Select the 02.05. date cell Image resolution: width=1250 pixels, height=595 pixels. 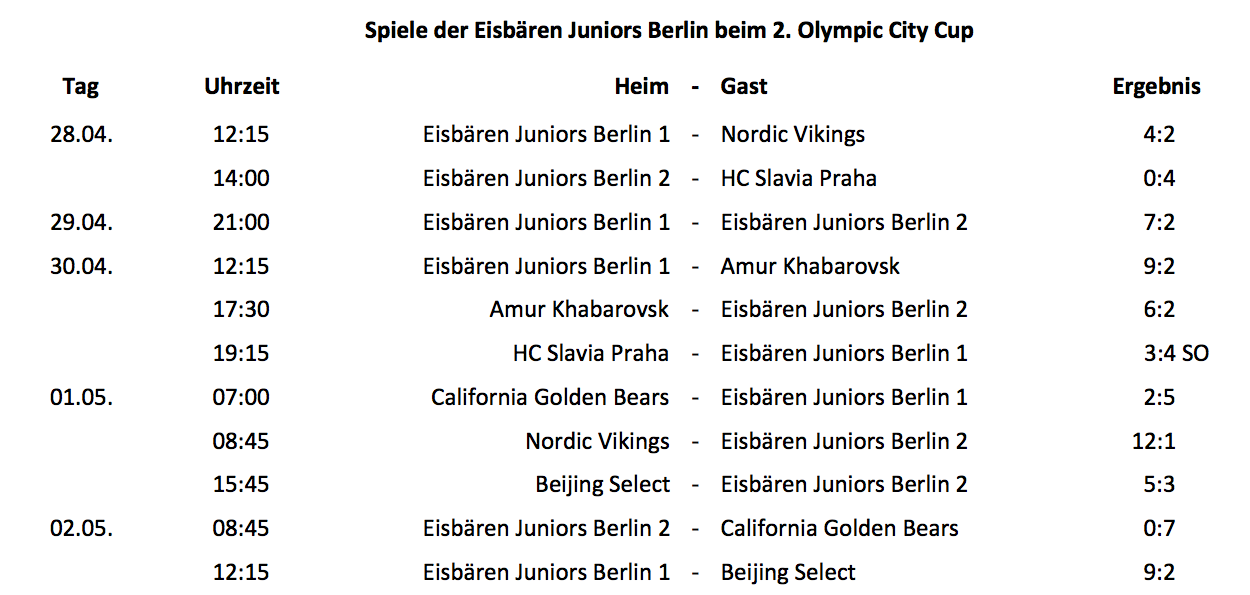81,528
